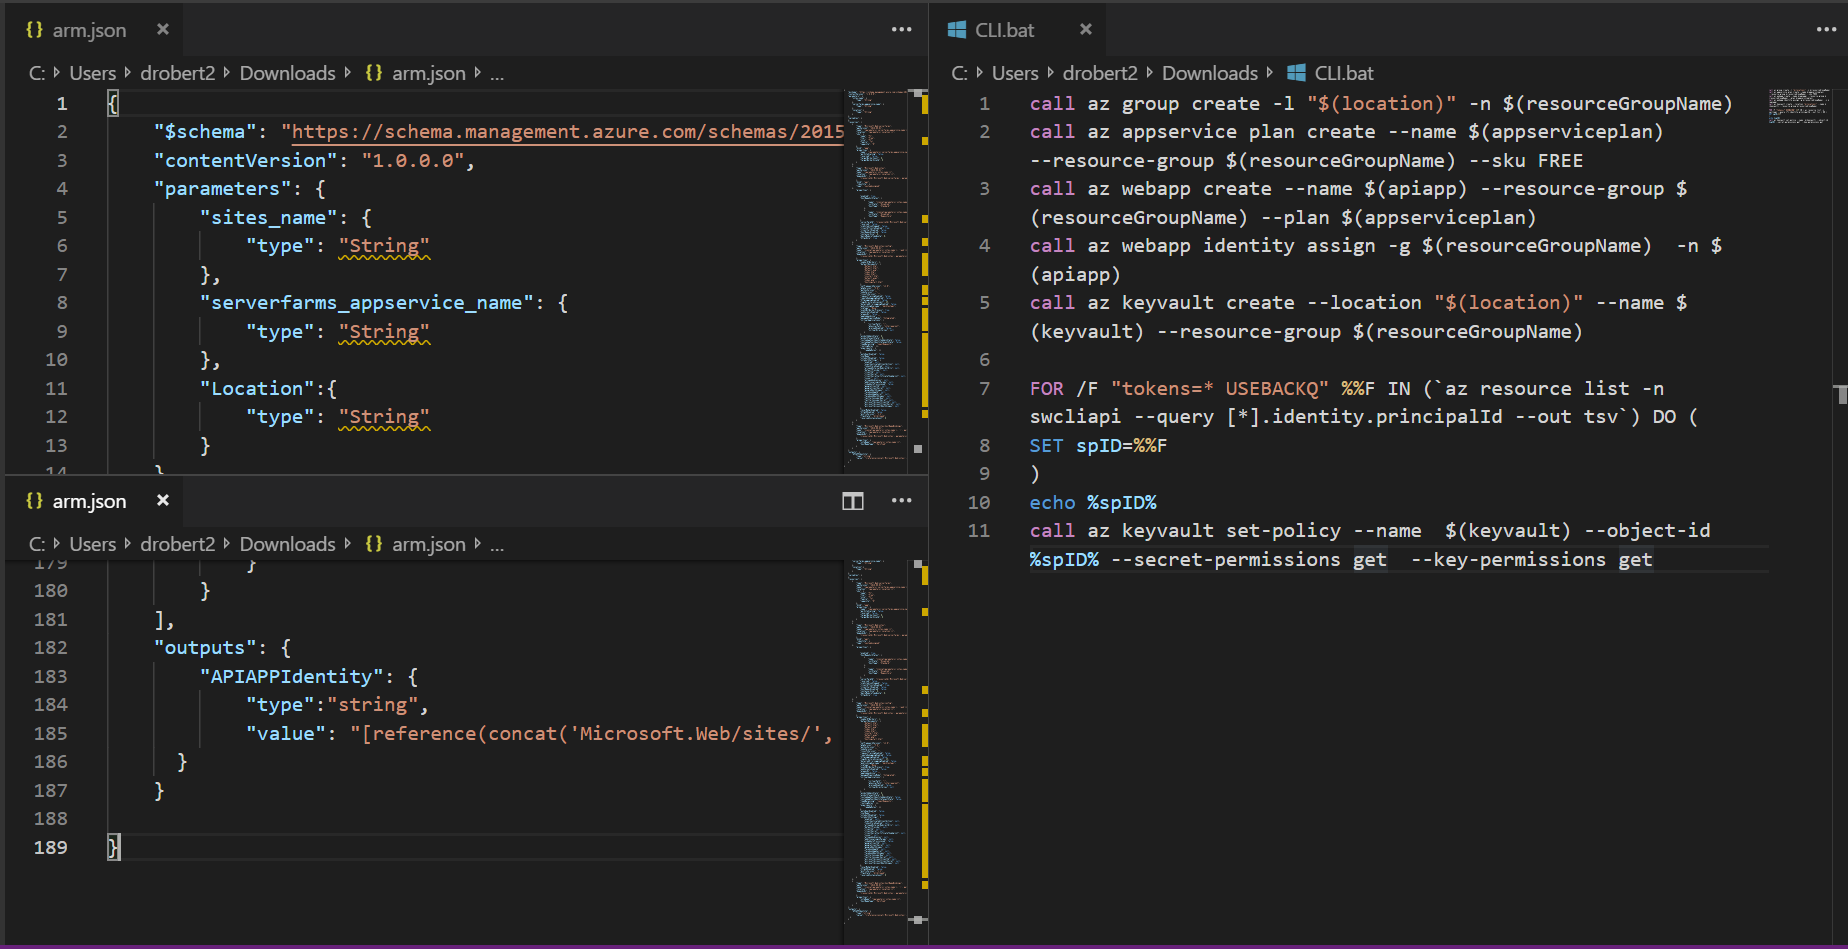Click Downloads in bottom arm.json breadcrumb

287,544
